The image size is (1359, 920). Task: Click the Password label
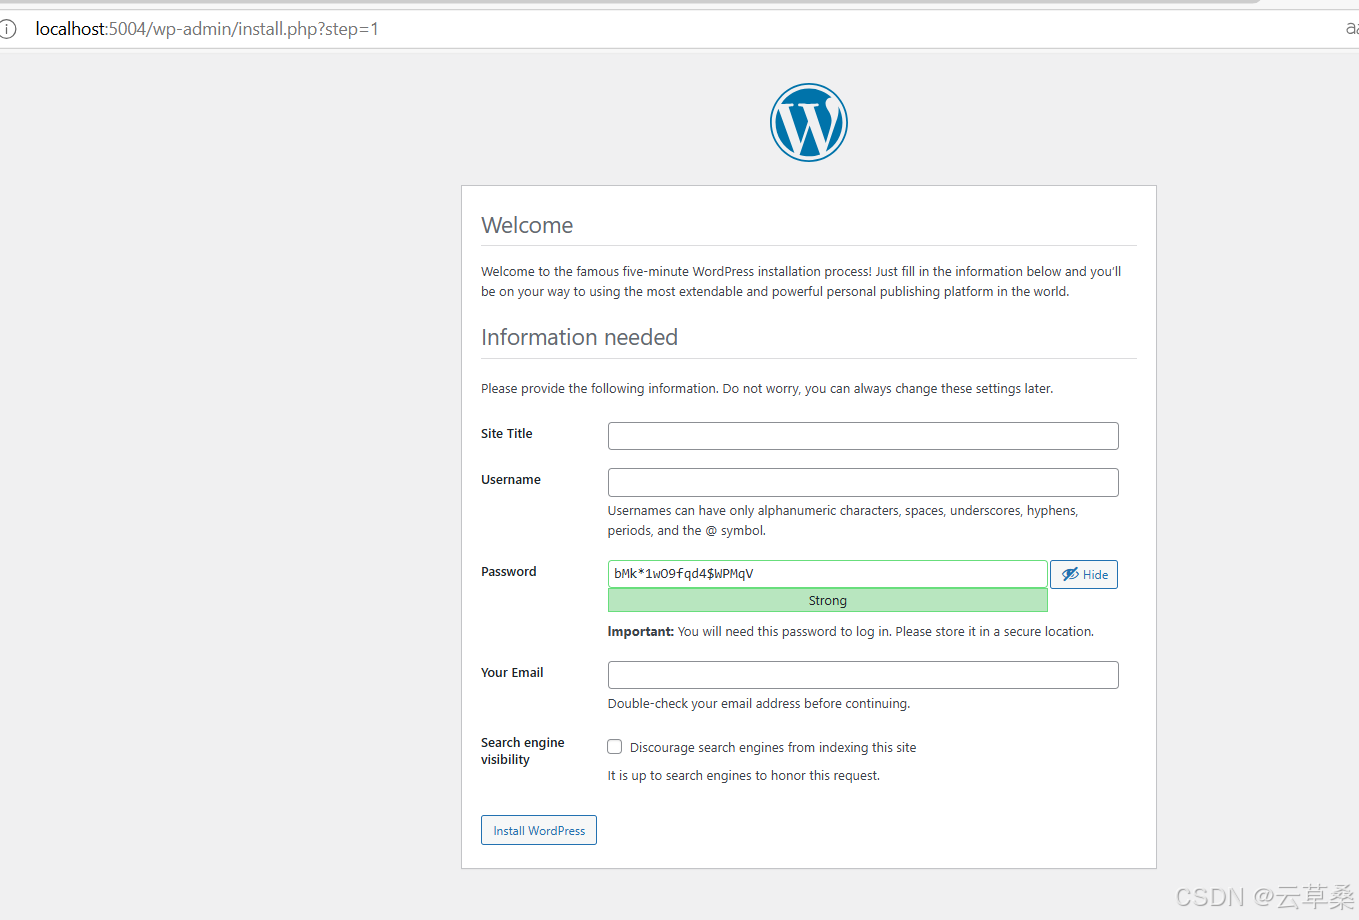[x=509, y=571]
